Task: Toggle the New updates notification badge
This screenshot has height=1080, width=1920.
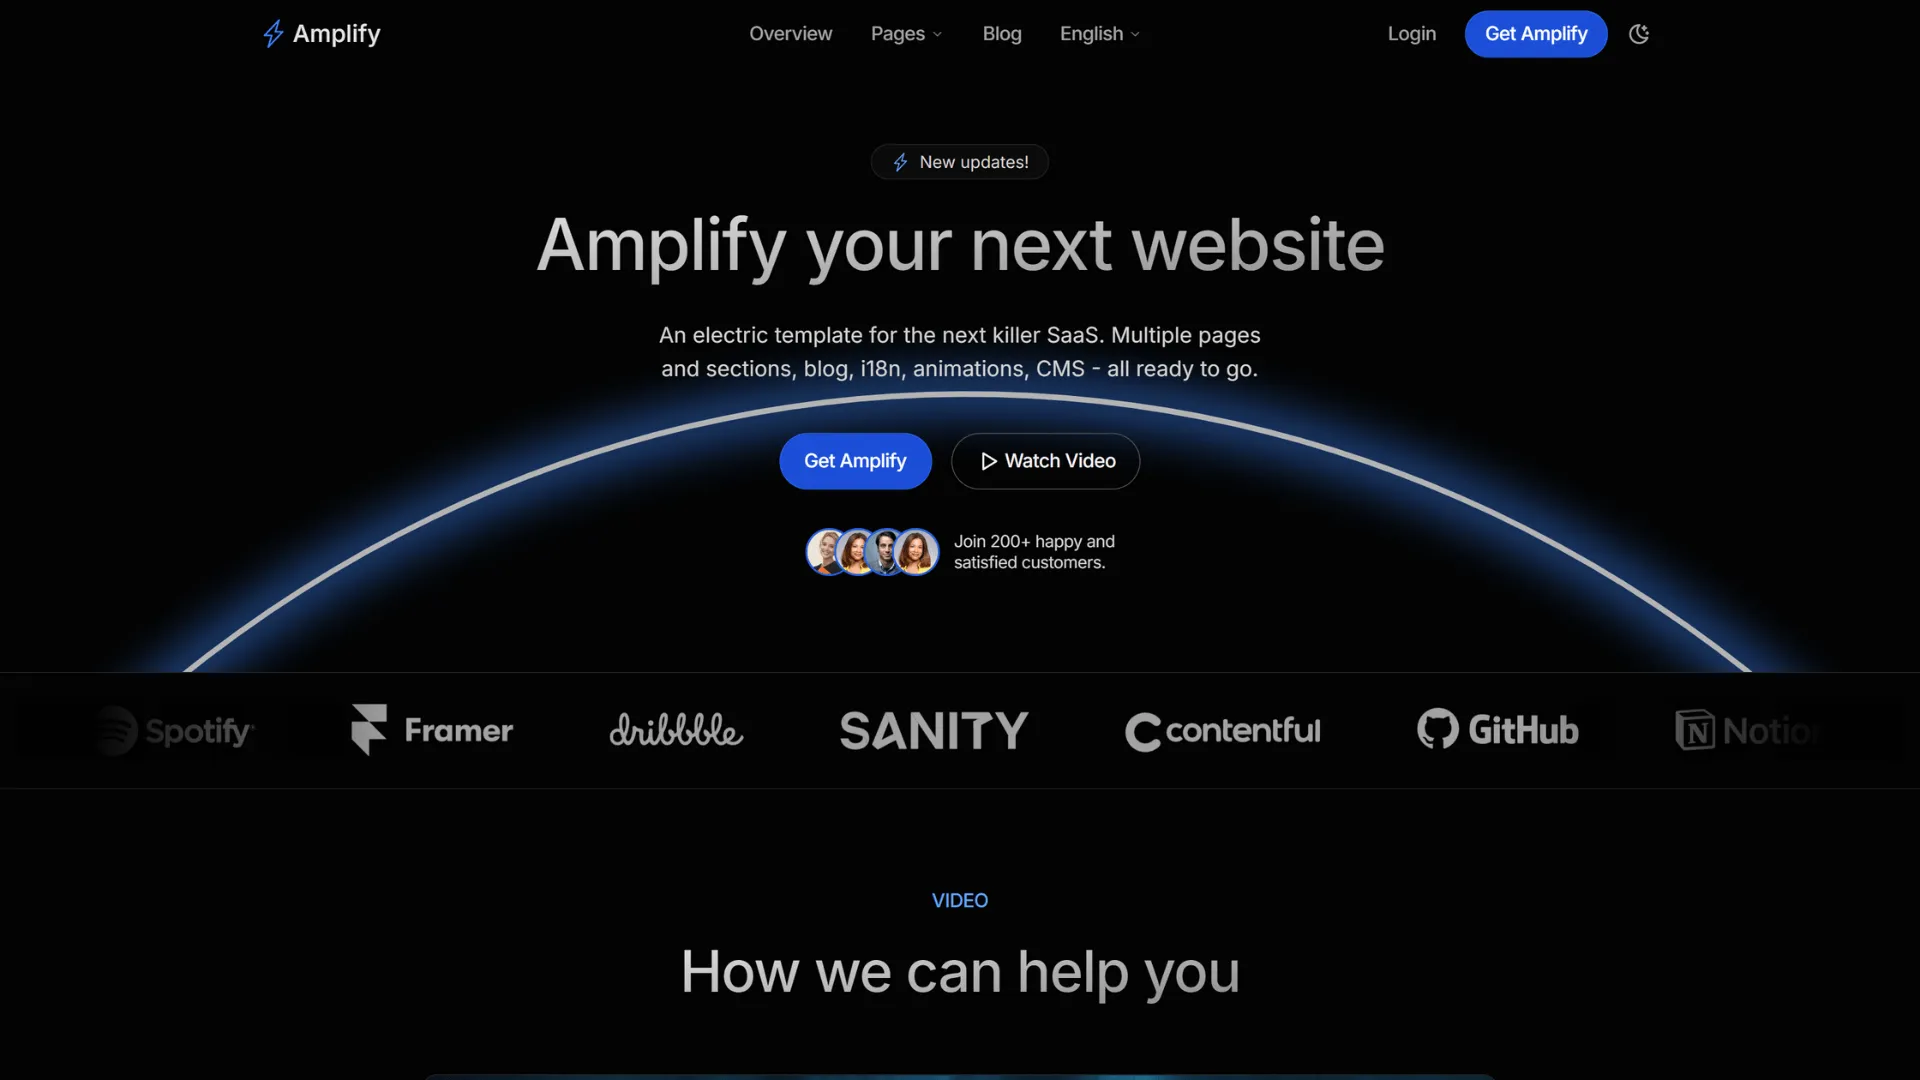Action: 960,162
